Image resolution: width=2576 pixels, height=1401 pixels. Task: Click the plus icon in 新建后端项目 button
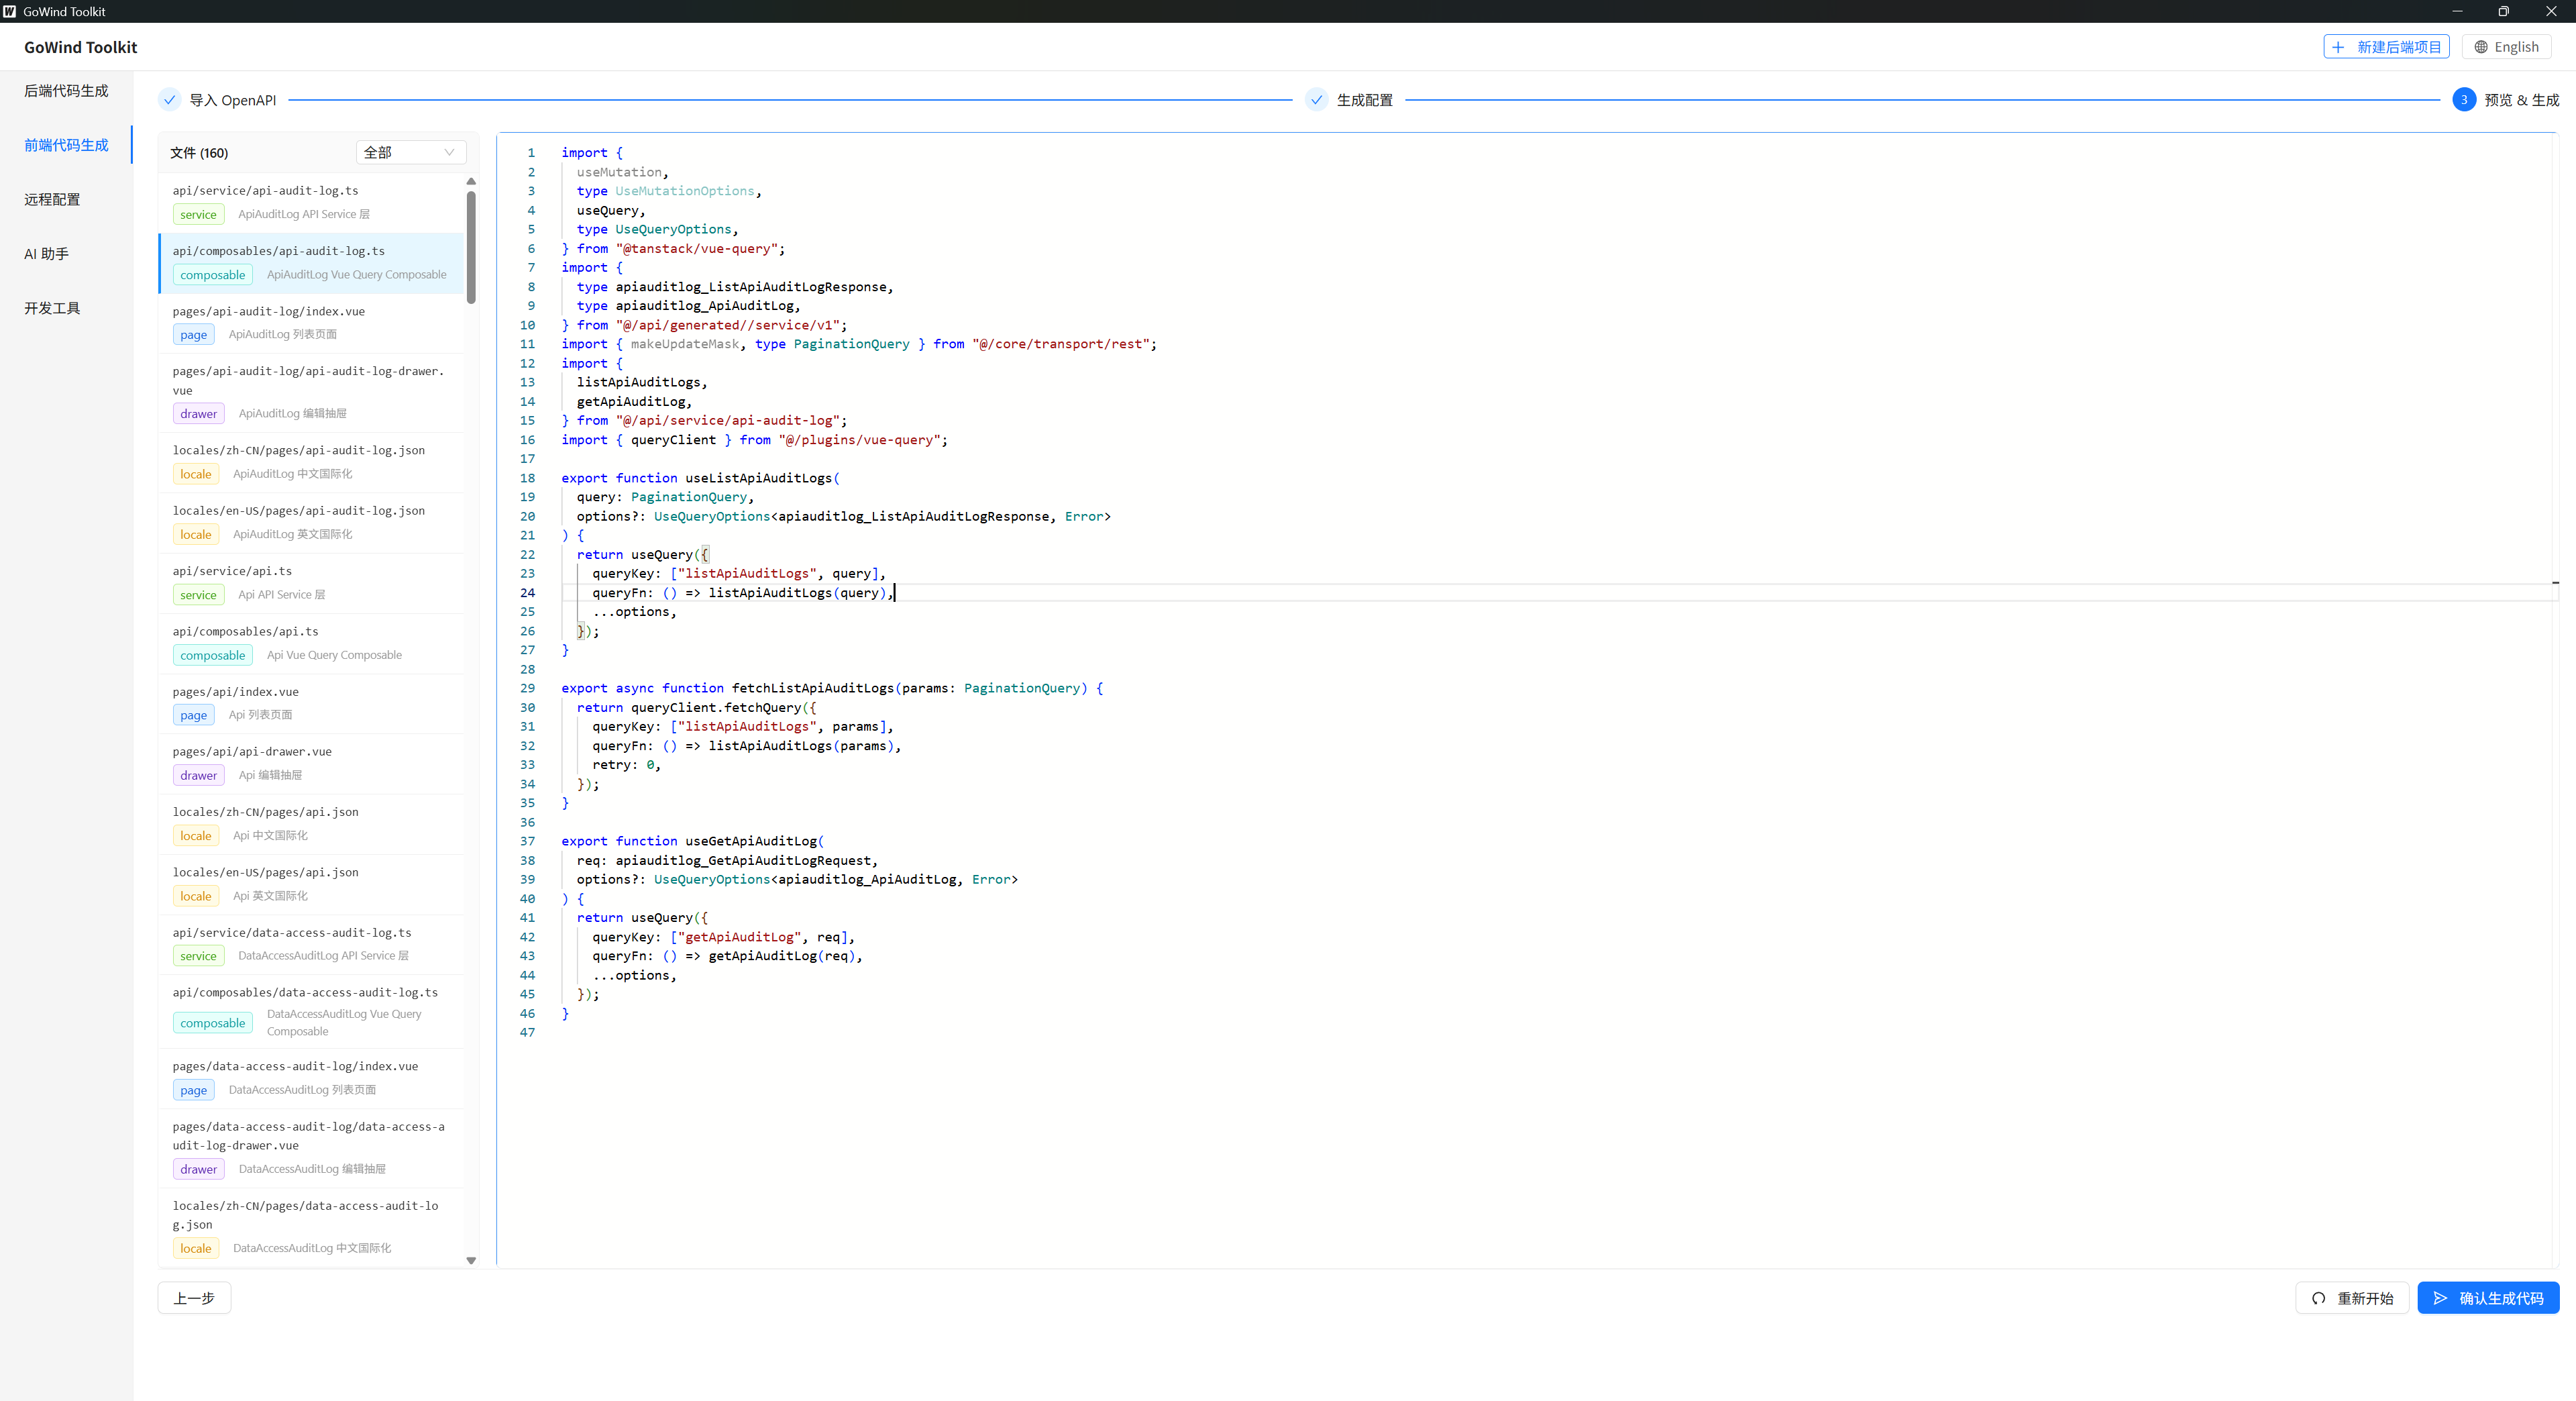pos(2338,47)
